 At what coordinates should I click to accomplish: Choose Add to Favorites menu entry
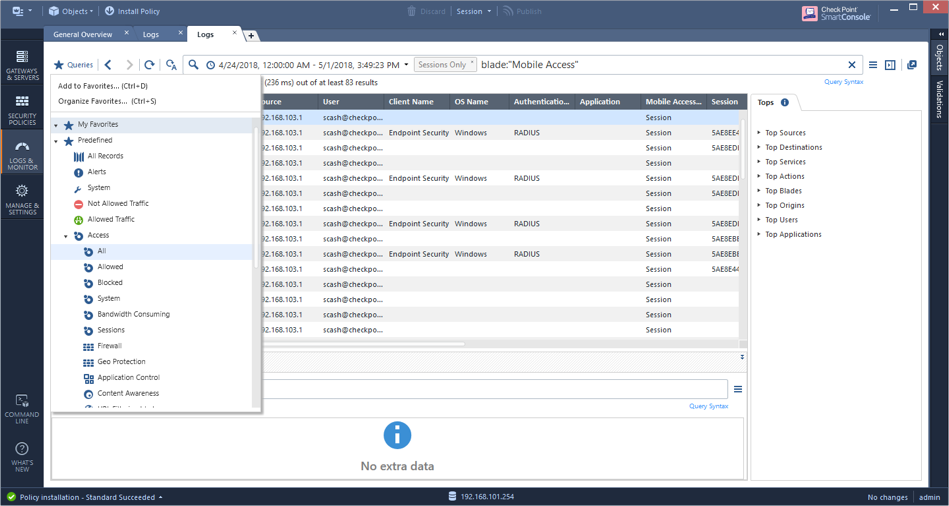[103, 86]
